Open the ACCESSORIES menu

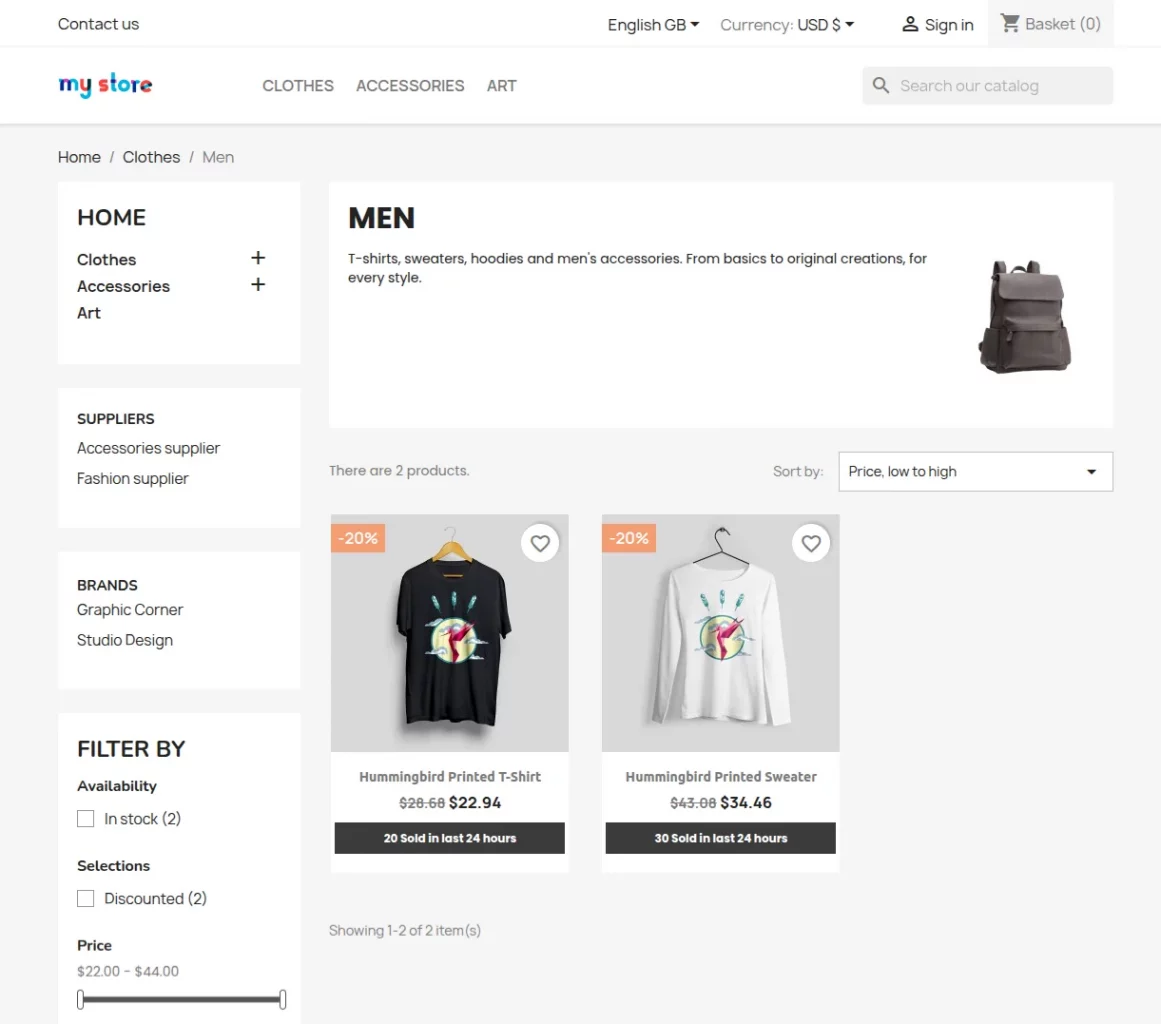pos(410,86)
